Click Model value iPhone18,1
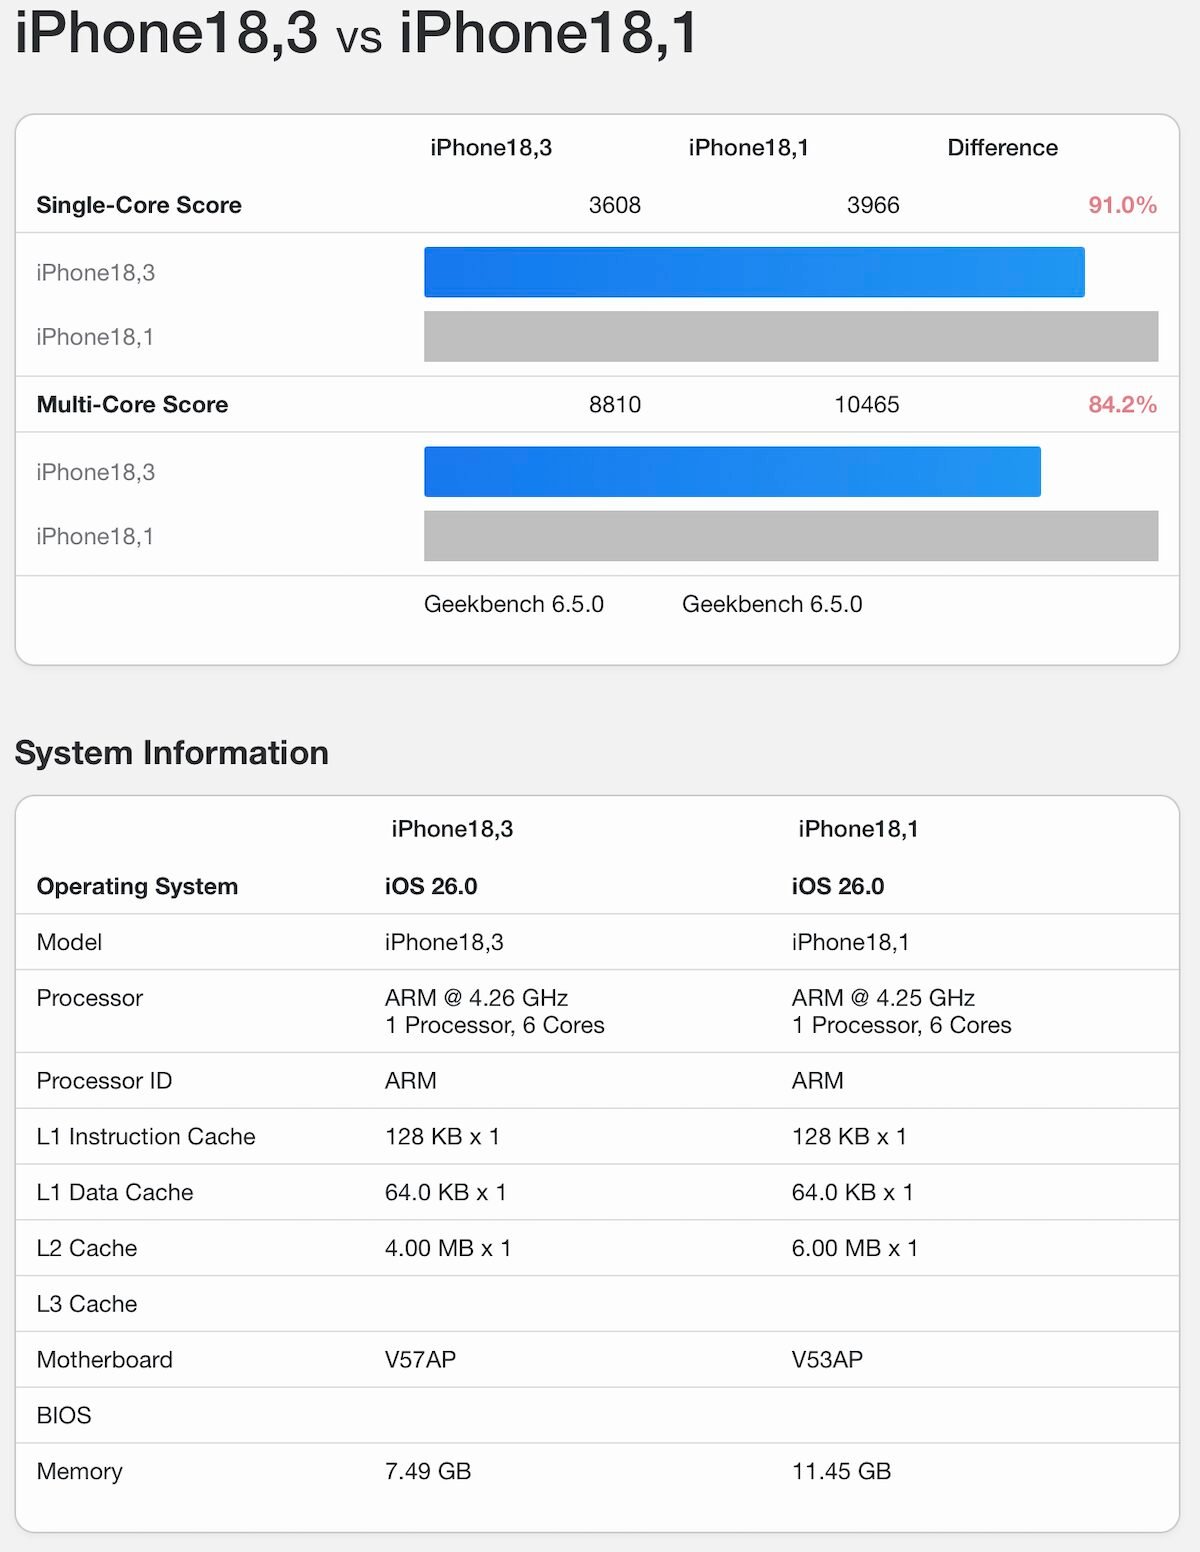Screen dimensions: 1200x1552 pos(850,942)
